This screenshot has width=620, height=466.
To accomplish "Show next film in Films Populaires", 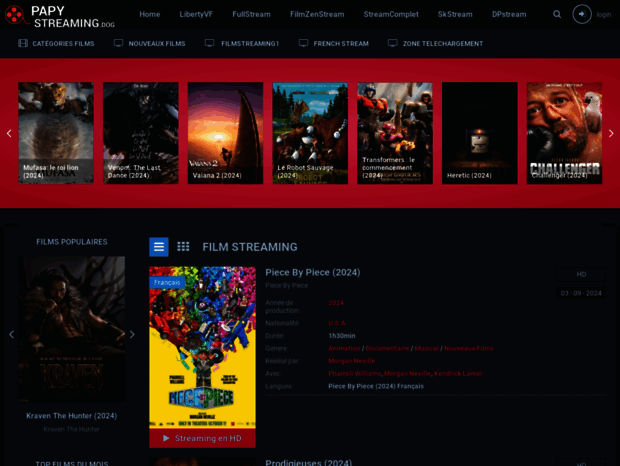I will pos(132,334).
